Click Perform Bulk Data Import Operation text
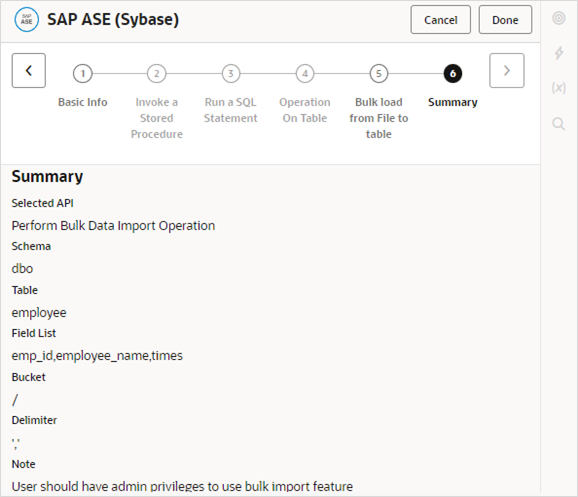Image resolution: width=578 pixels, height=497 pixels. click(x=113, y=226)
